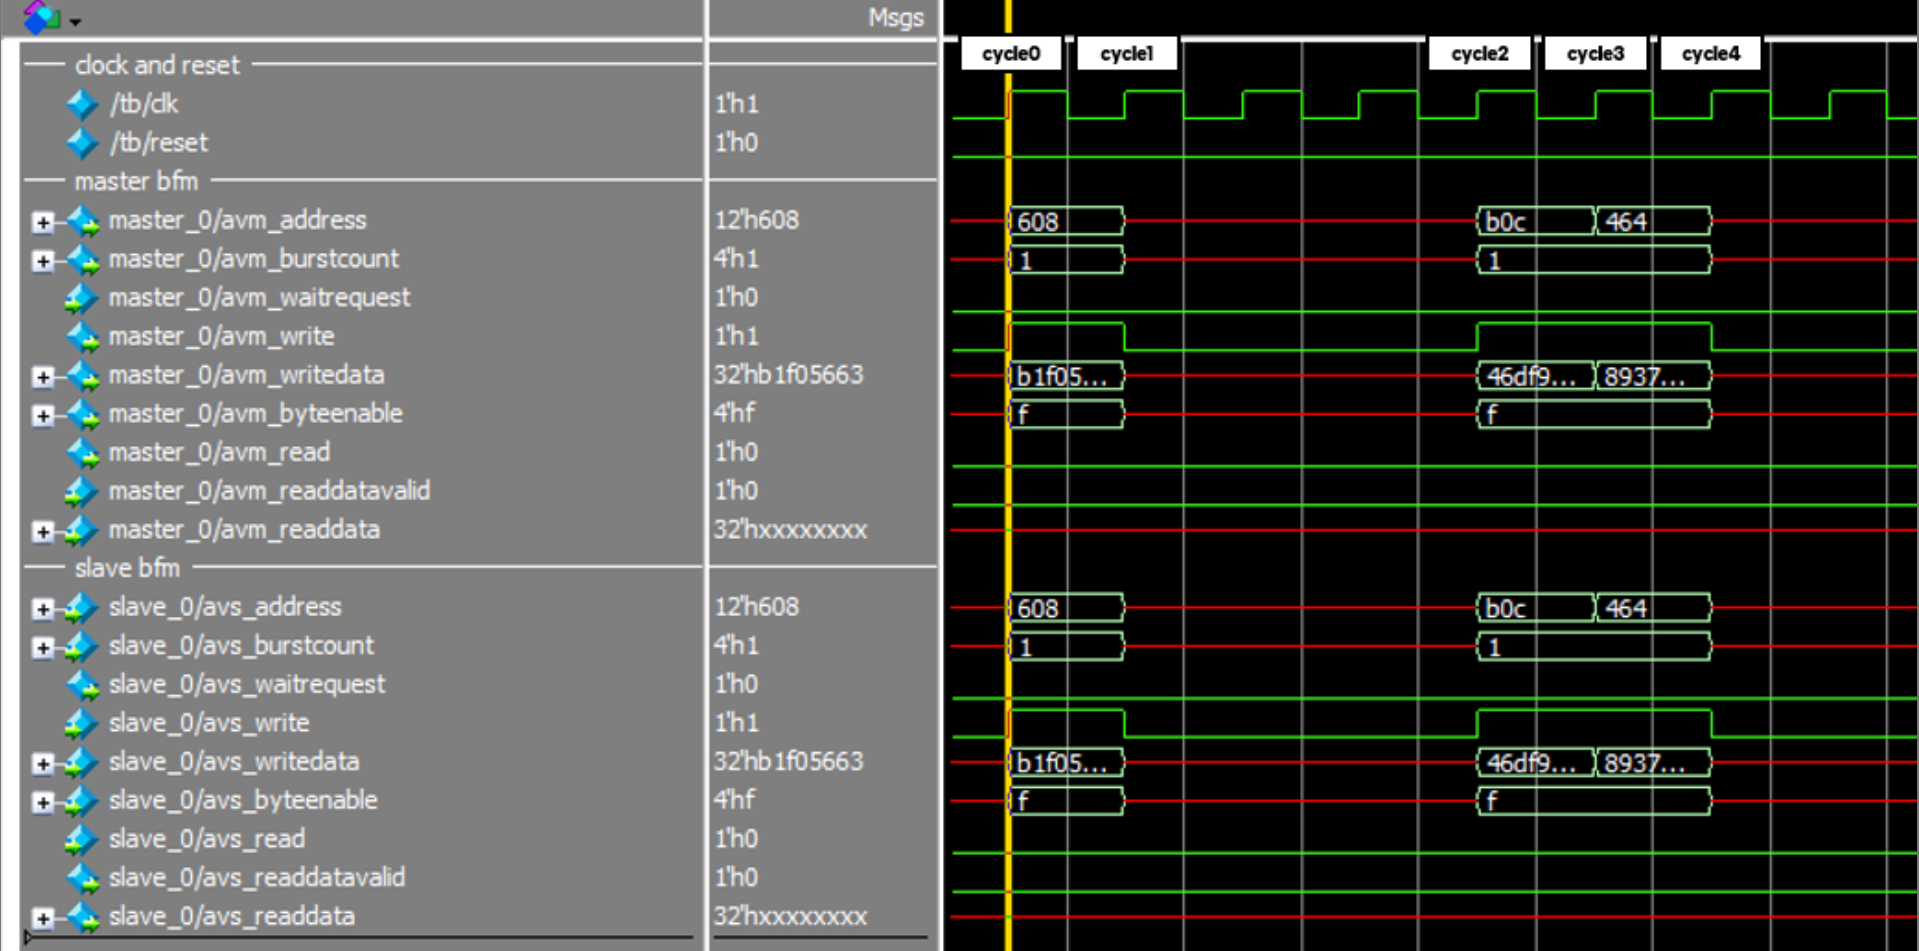Click the master_0/avm_write signal icon

[x=82, y=337]
